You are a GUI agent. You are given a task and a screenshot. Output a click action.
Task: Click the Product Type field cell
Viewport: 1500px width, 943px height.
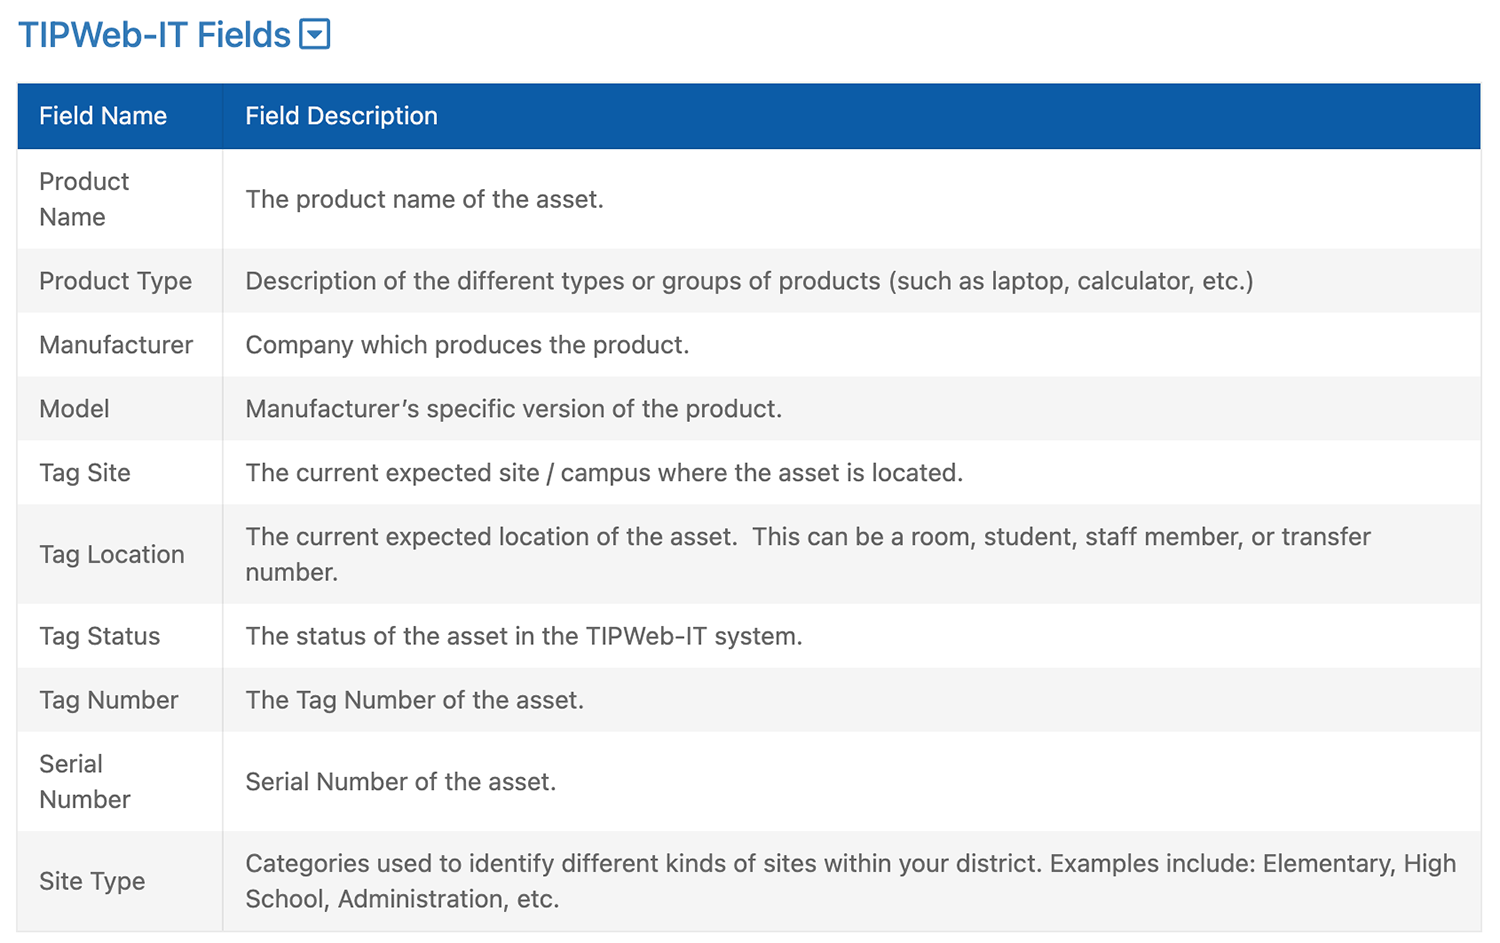[x=120, y=281]
